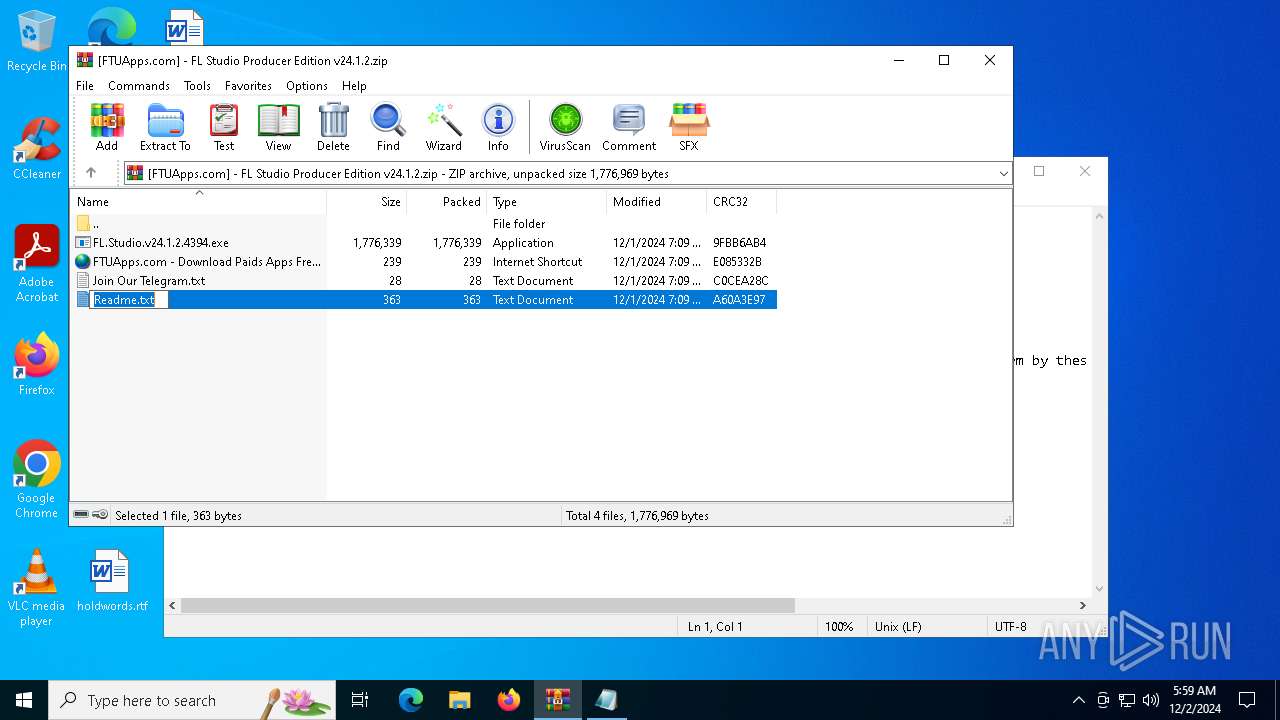Viewport: 1280px width, 720px height.
Task: Run the Test archive tool
Action: [x=224, y=127]
